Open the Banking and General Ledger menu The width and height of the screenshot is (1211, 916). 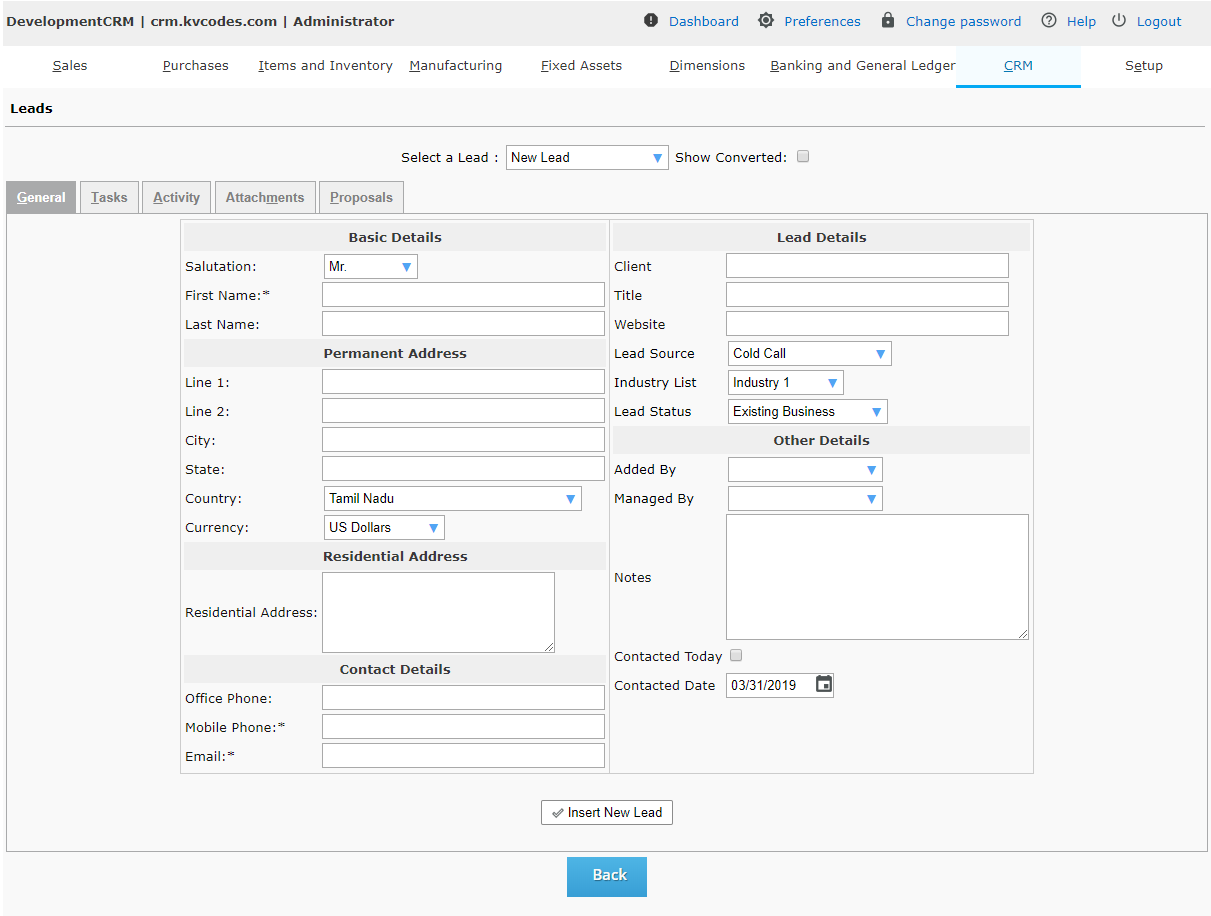coord(862,66)
